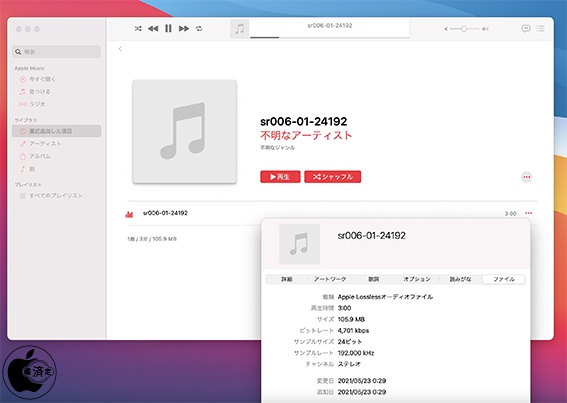567x403 pixels.
Task: Click the playback progress bar
Action: [x=330, y=37]
